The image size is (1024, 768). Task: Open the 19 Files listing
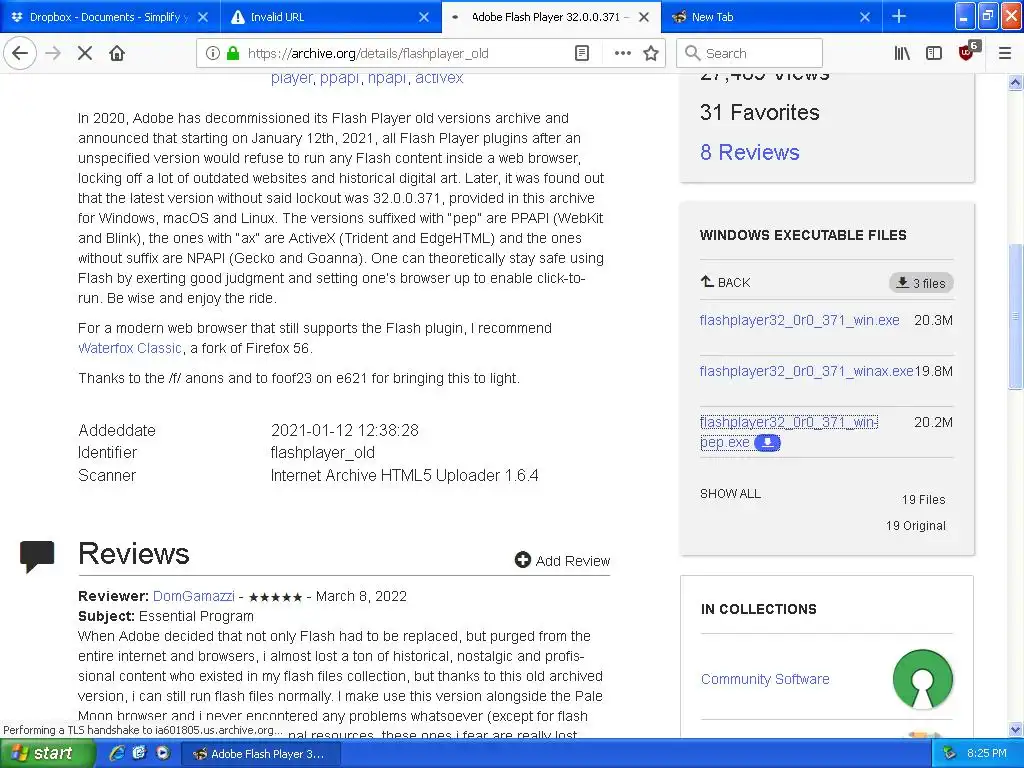click(923, 500)
